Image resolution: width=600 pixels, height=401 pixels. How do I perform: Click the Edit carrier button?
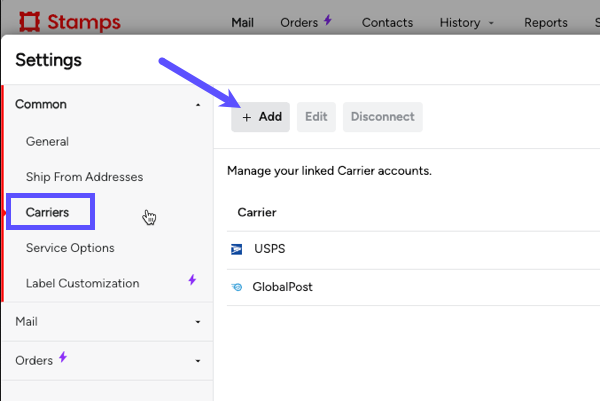coord(316,117)
